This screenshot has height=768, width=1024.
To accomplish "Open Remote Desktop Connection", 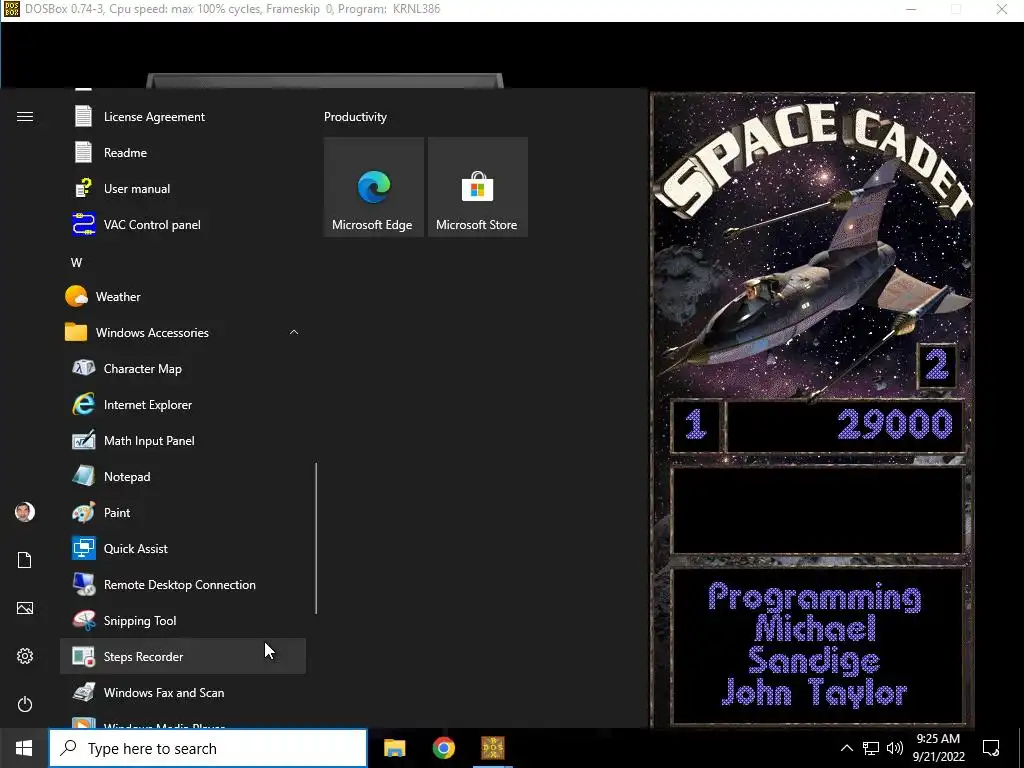I will tap(183, 584).
